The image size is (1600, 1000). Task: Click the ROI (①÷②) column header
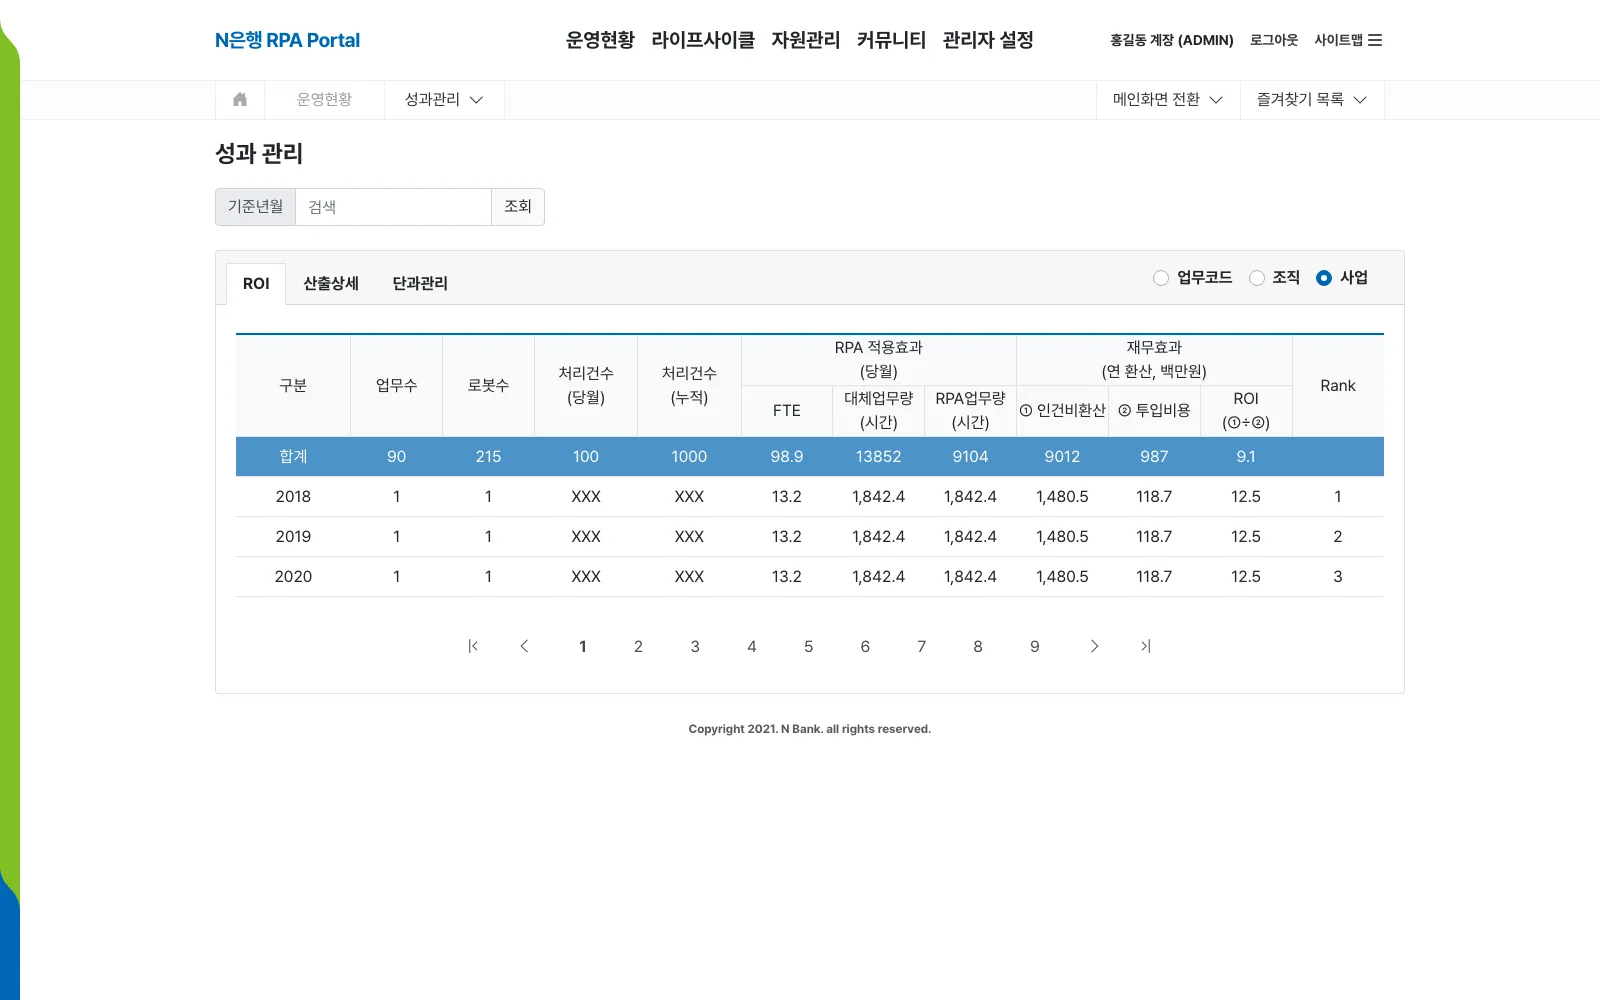pyautogui.click(x=1246, y=410)
